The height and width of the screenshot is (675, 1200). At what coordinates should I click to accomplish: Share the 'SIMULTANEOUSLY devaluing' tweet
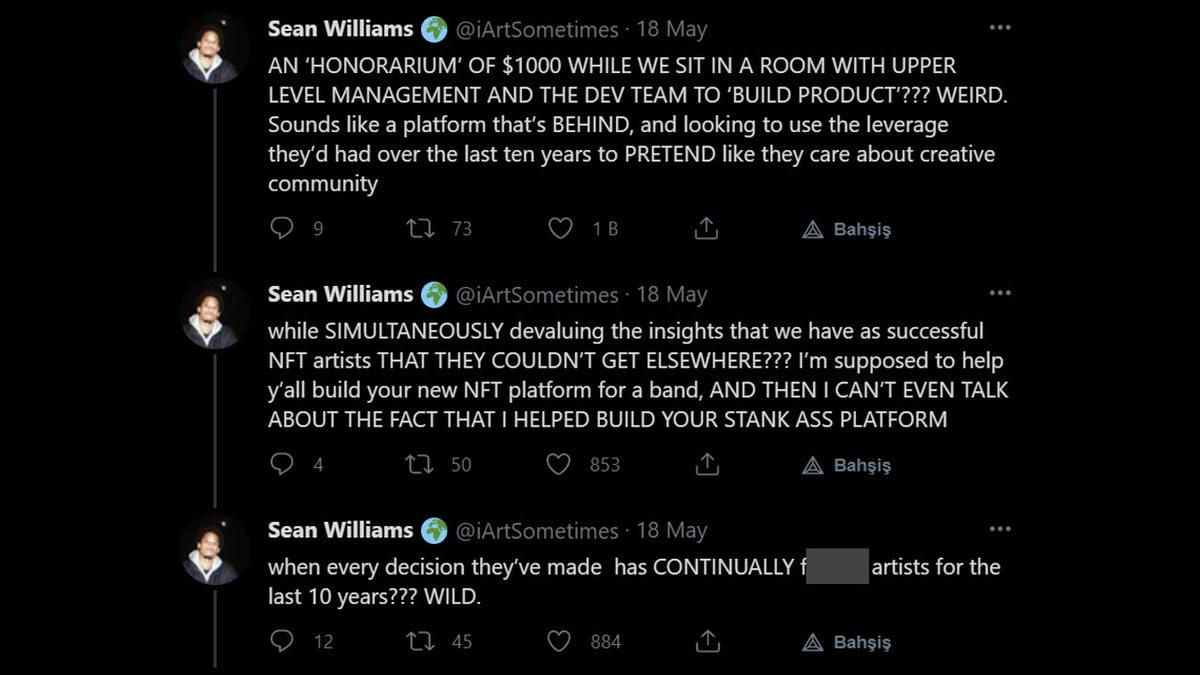pyautogui.click(x=706, y=465)
